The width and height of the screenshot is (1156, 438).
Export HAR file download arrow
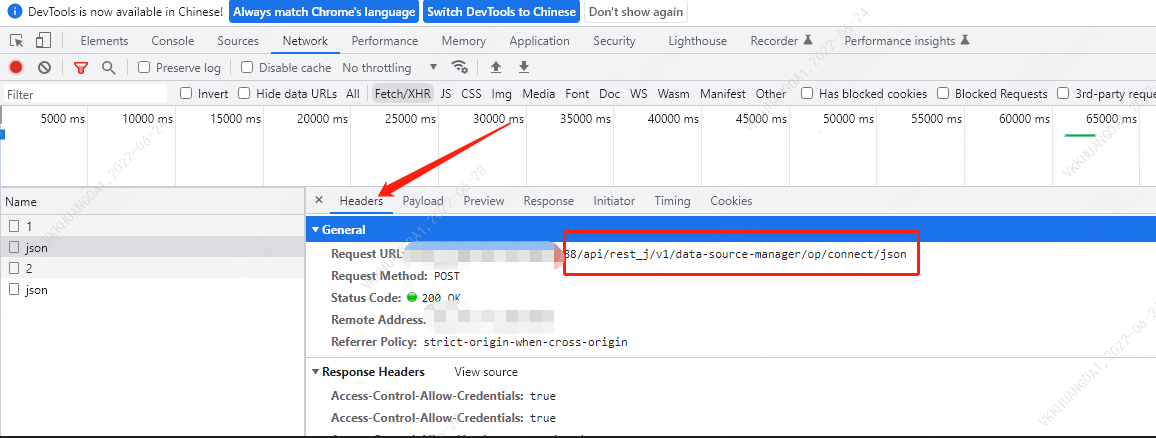point(523,68)
